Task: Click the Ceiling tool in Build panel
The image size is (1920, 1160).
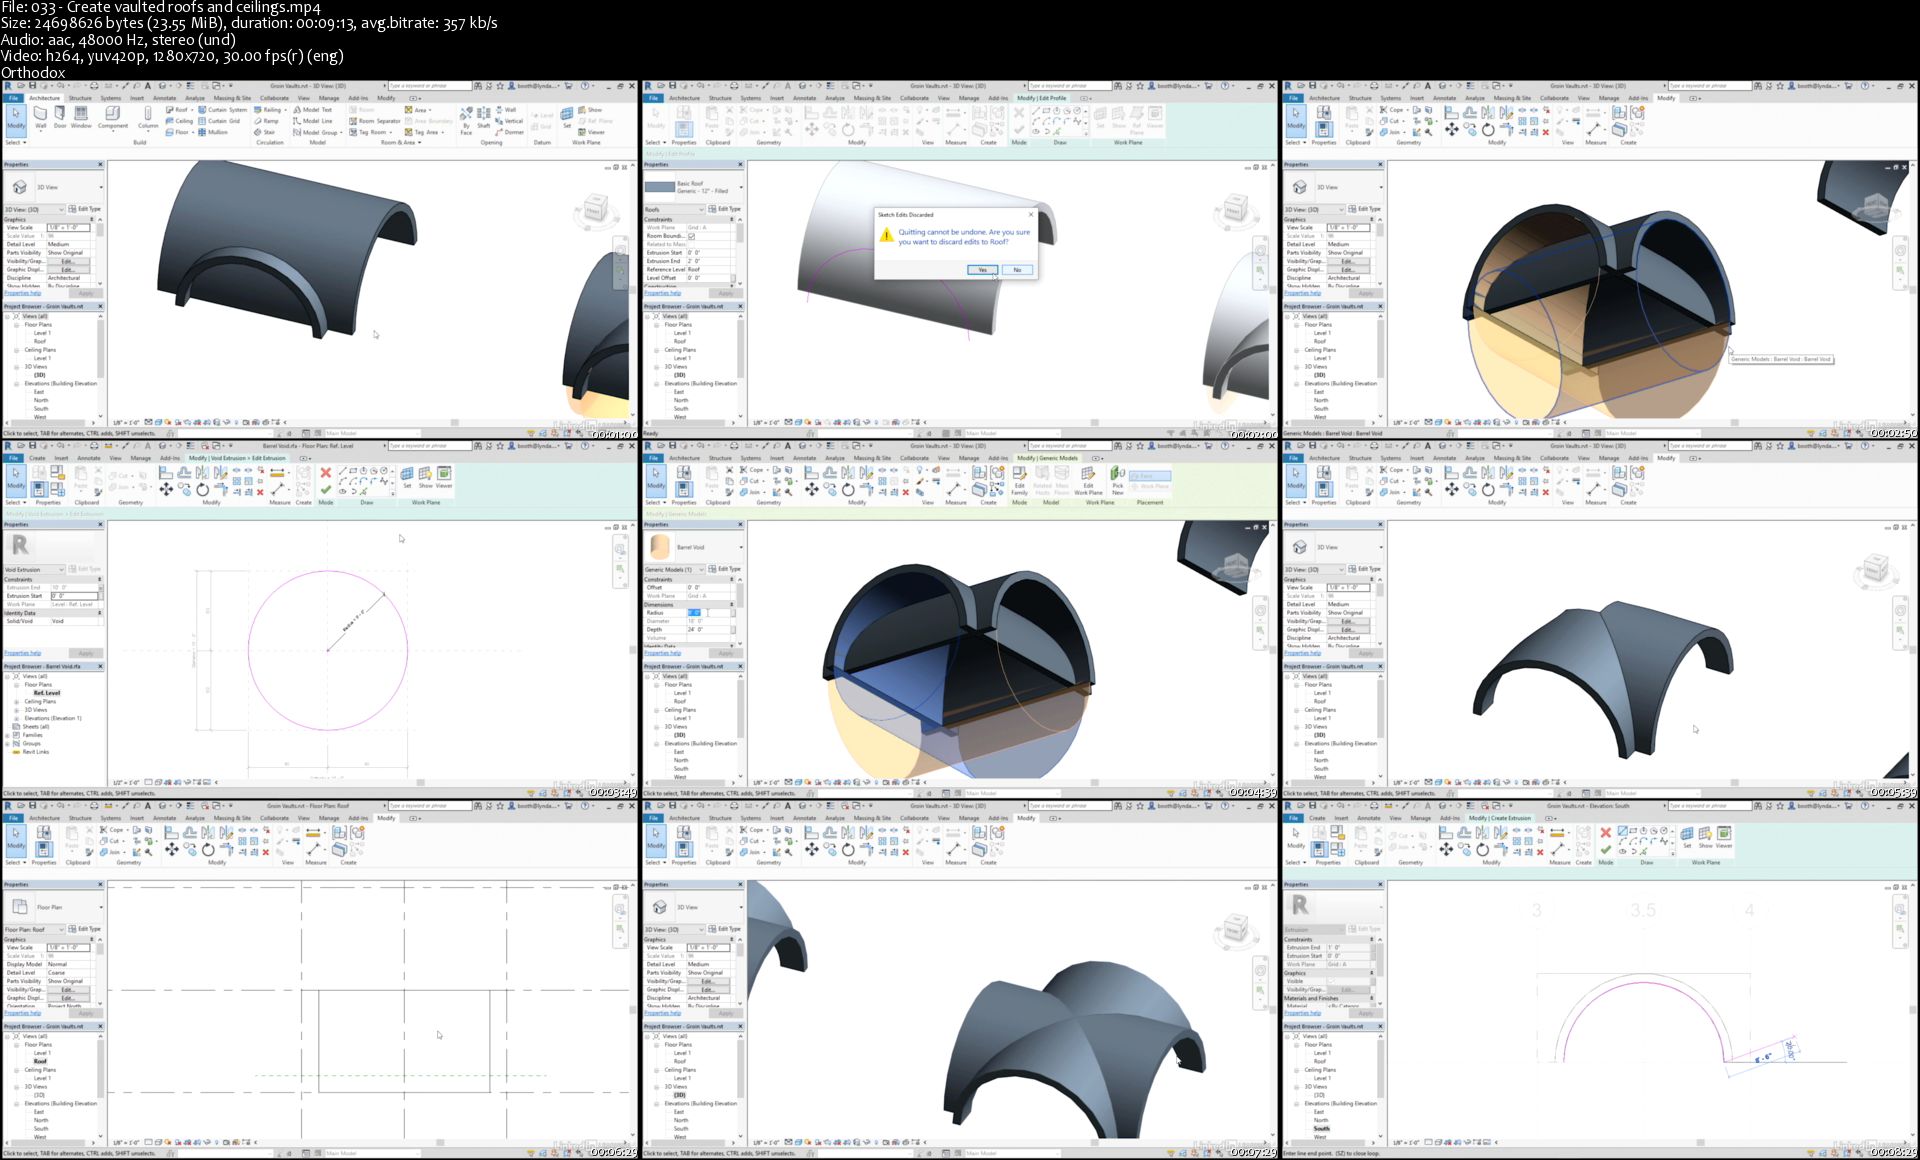Action: [180, 121]
